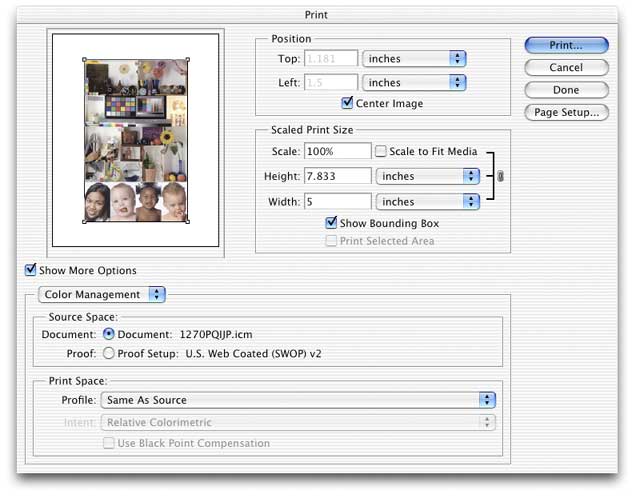Click the Scale input field
This screenshot has width=636, height=498.
[x=337, y=151]
